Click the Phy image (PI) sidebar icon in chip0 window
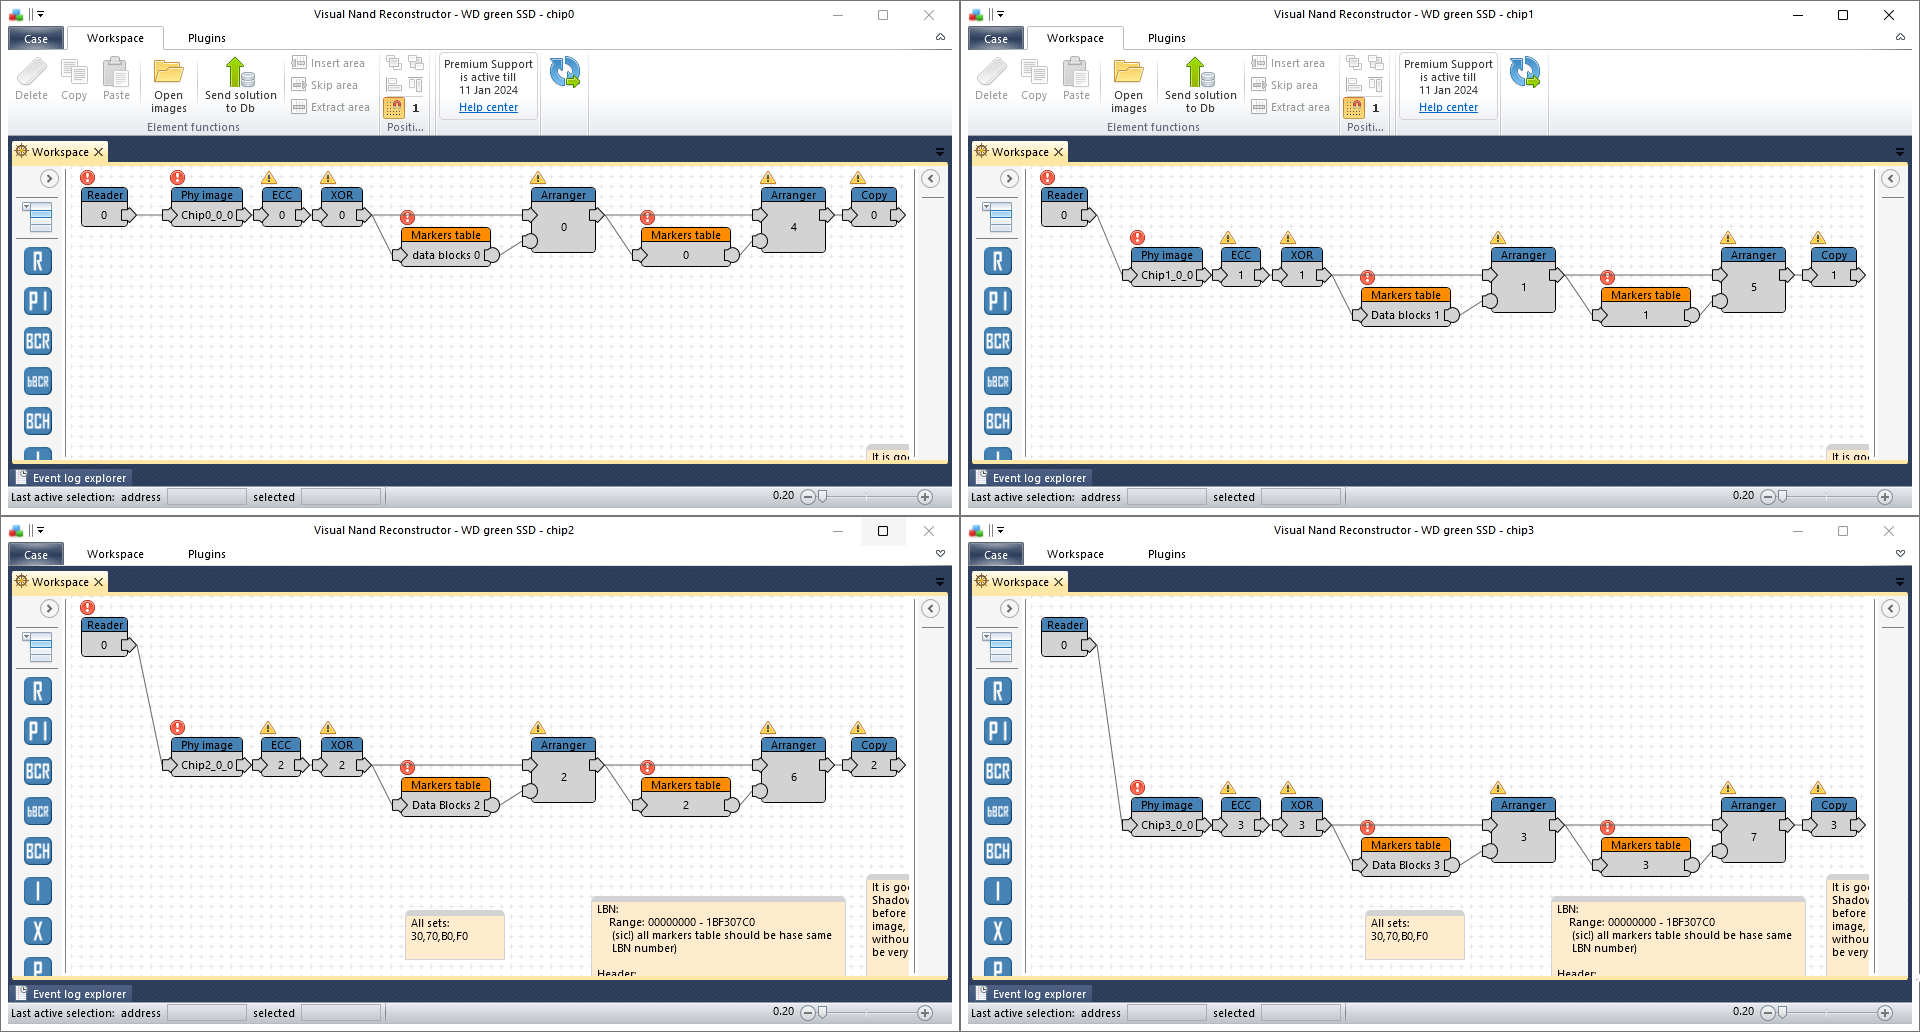 point(38,302)
